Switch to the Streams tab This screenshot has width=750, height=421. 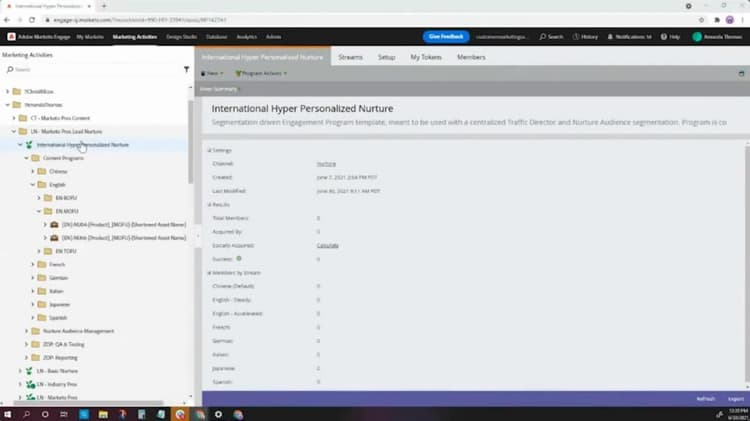tap(351, 57)
